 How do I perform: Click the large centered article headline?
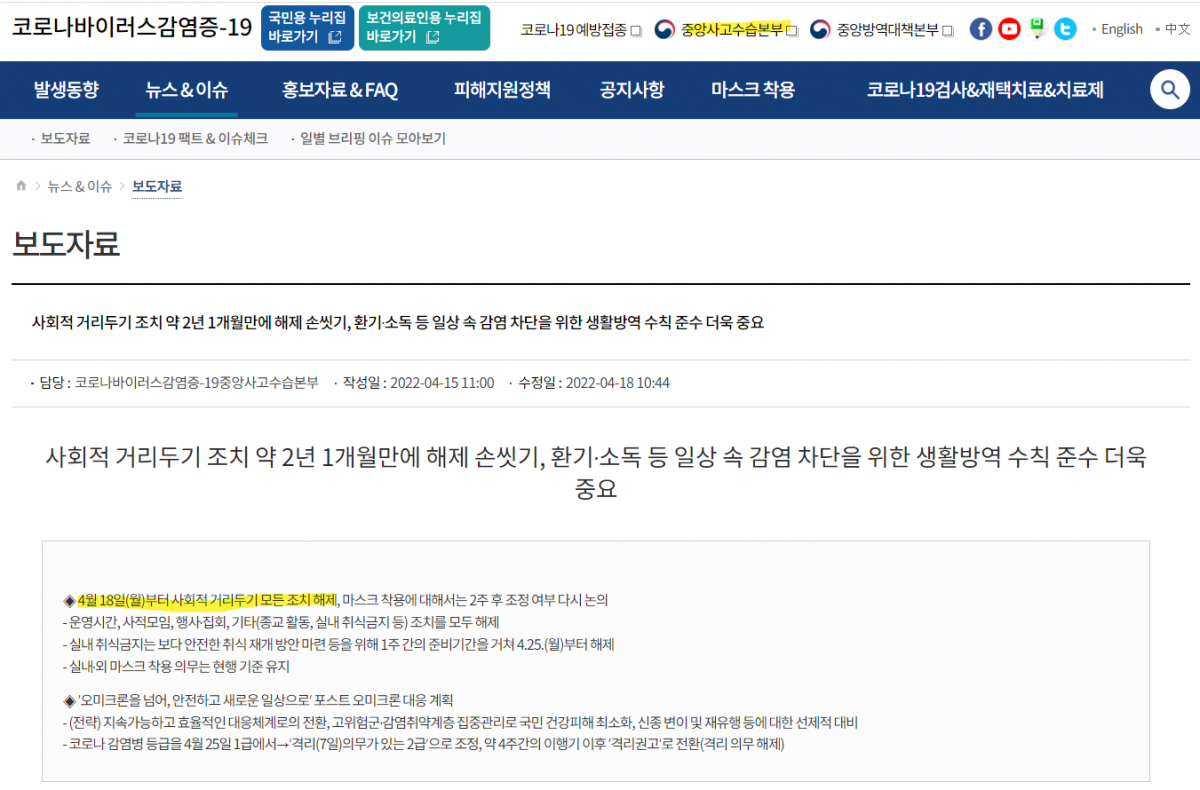(596, 473)
